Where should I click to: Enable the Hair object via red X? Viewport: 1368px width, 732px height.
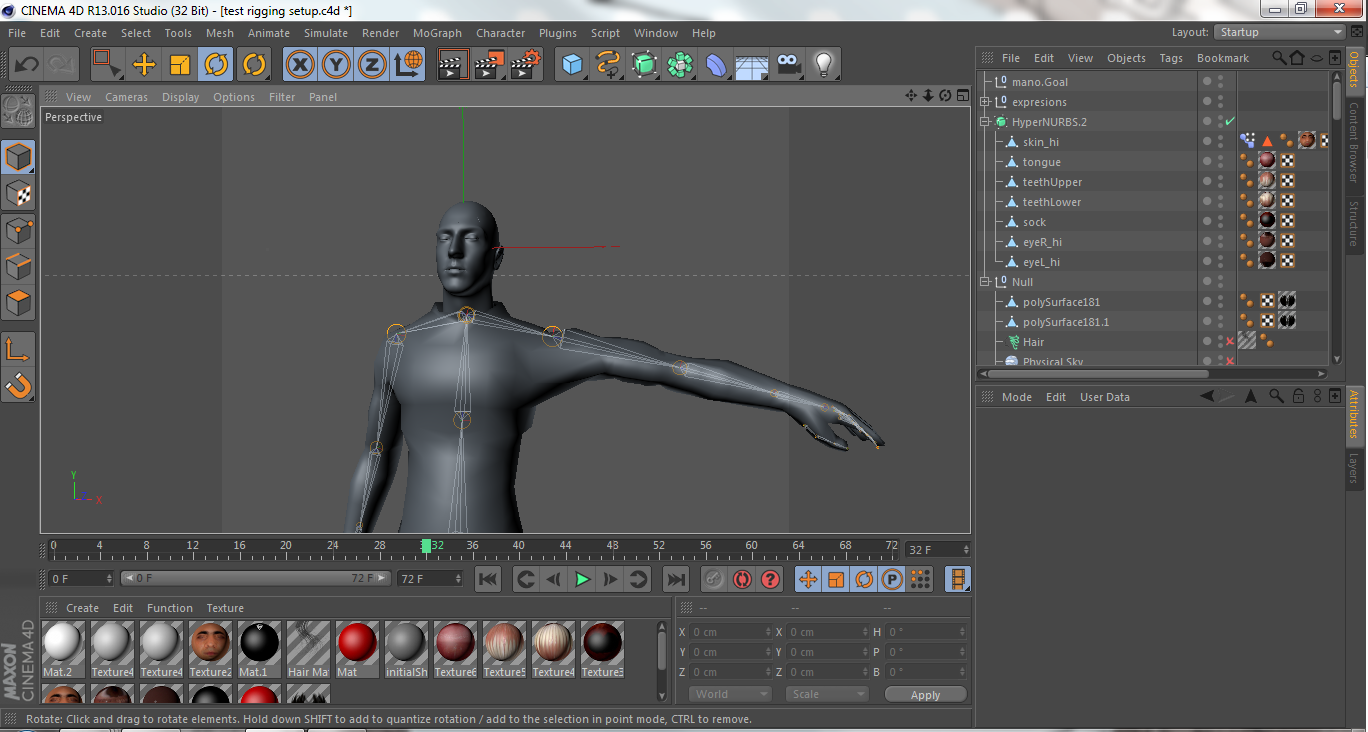[1230, 342]
